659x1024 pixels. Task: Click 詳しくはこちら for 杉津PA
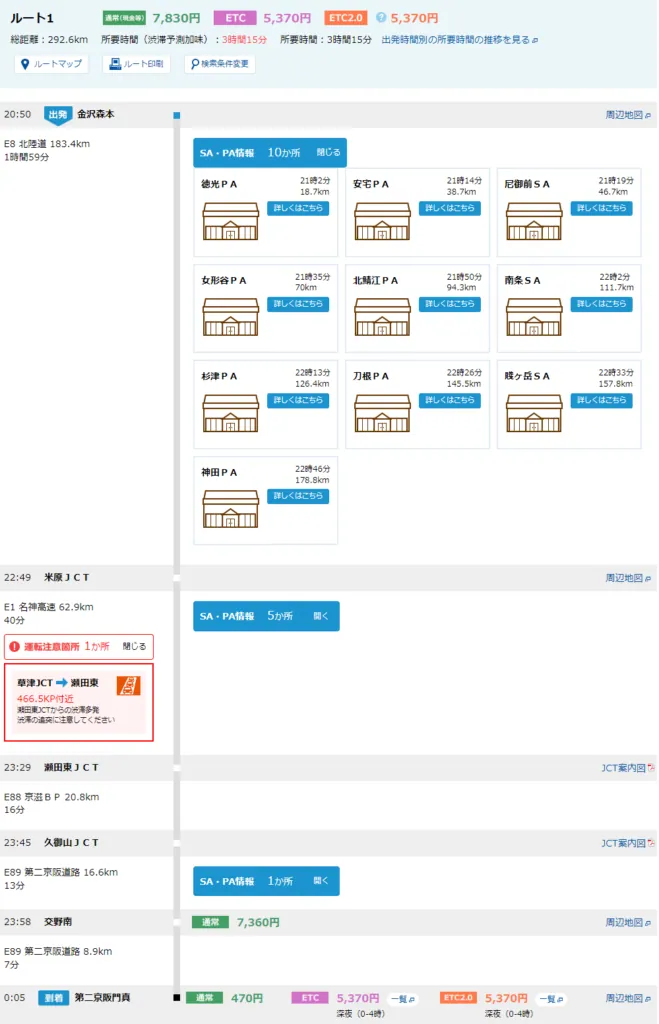298,400
